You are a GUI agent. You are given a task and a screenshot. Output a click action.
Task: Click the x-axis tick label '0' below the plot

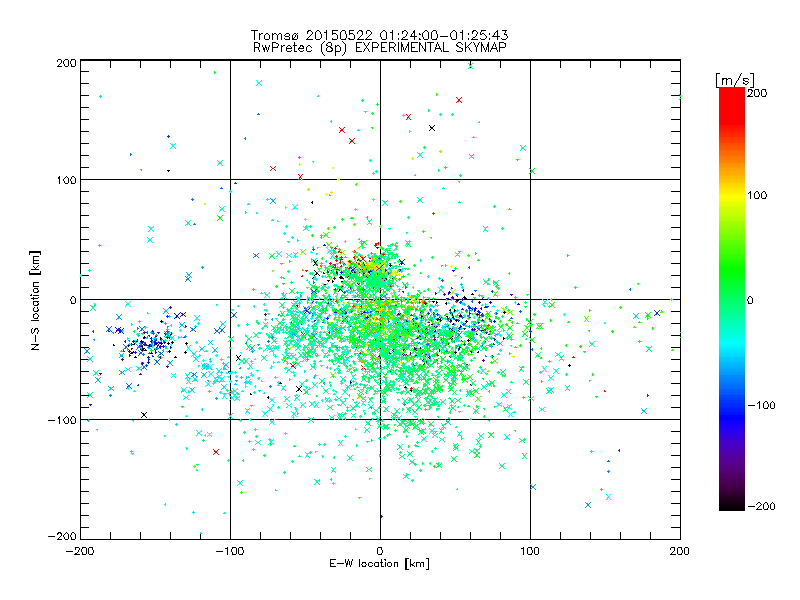[x=380, y=551]
